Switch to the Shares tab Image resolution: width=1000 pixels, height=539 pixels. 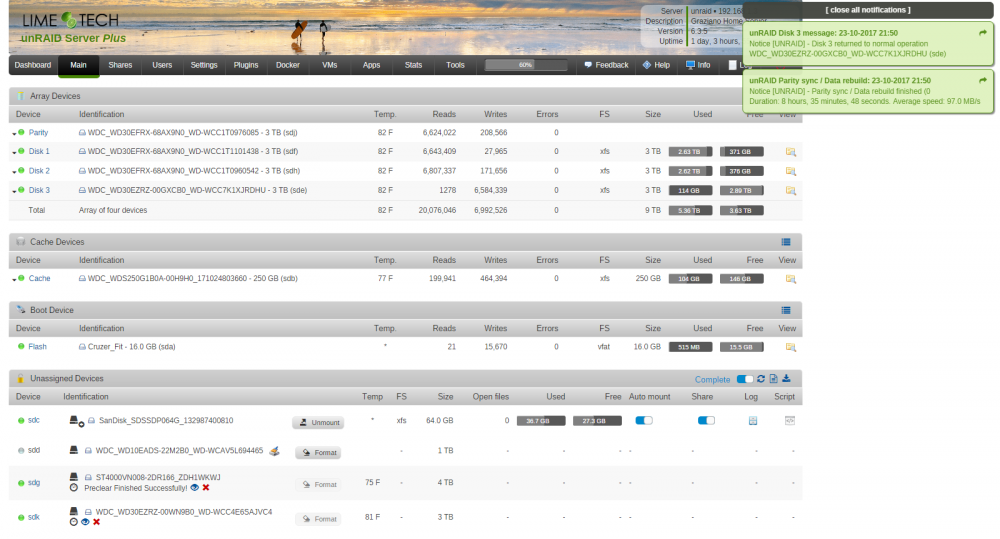(120, 65)
